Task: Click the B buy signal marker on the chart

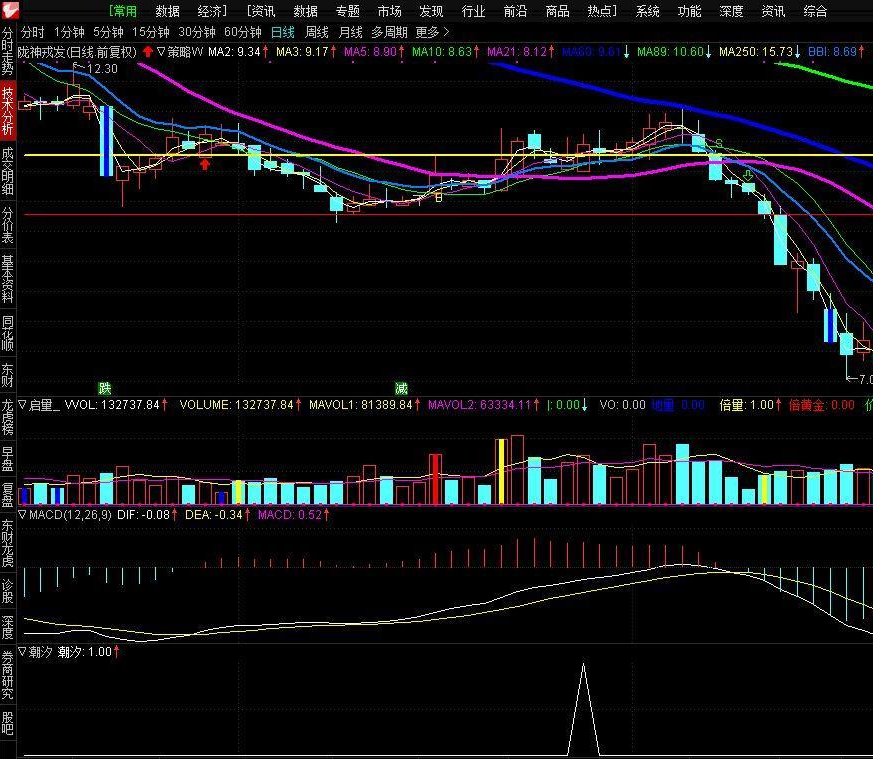Action: (439, 197)
